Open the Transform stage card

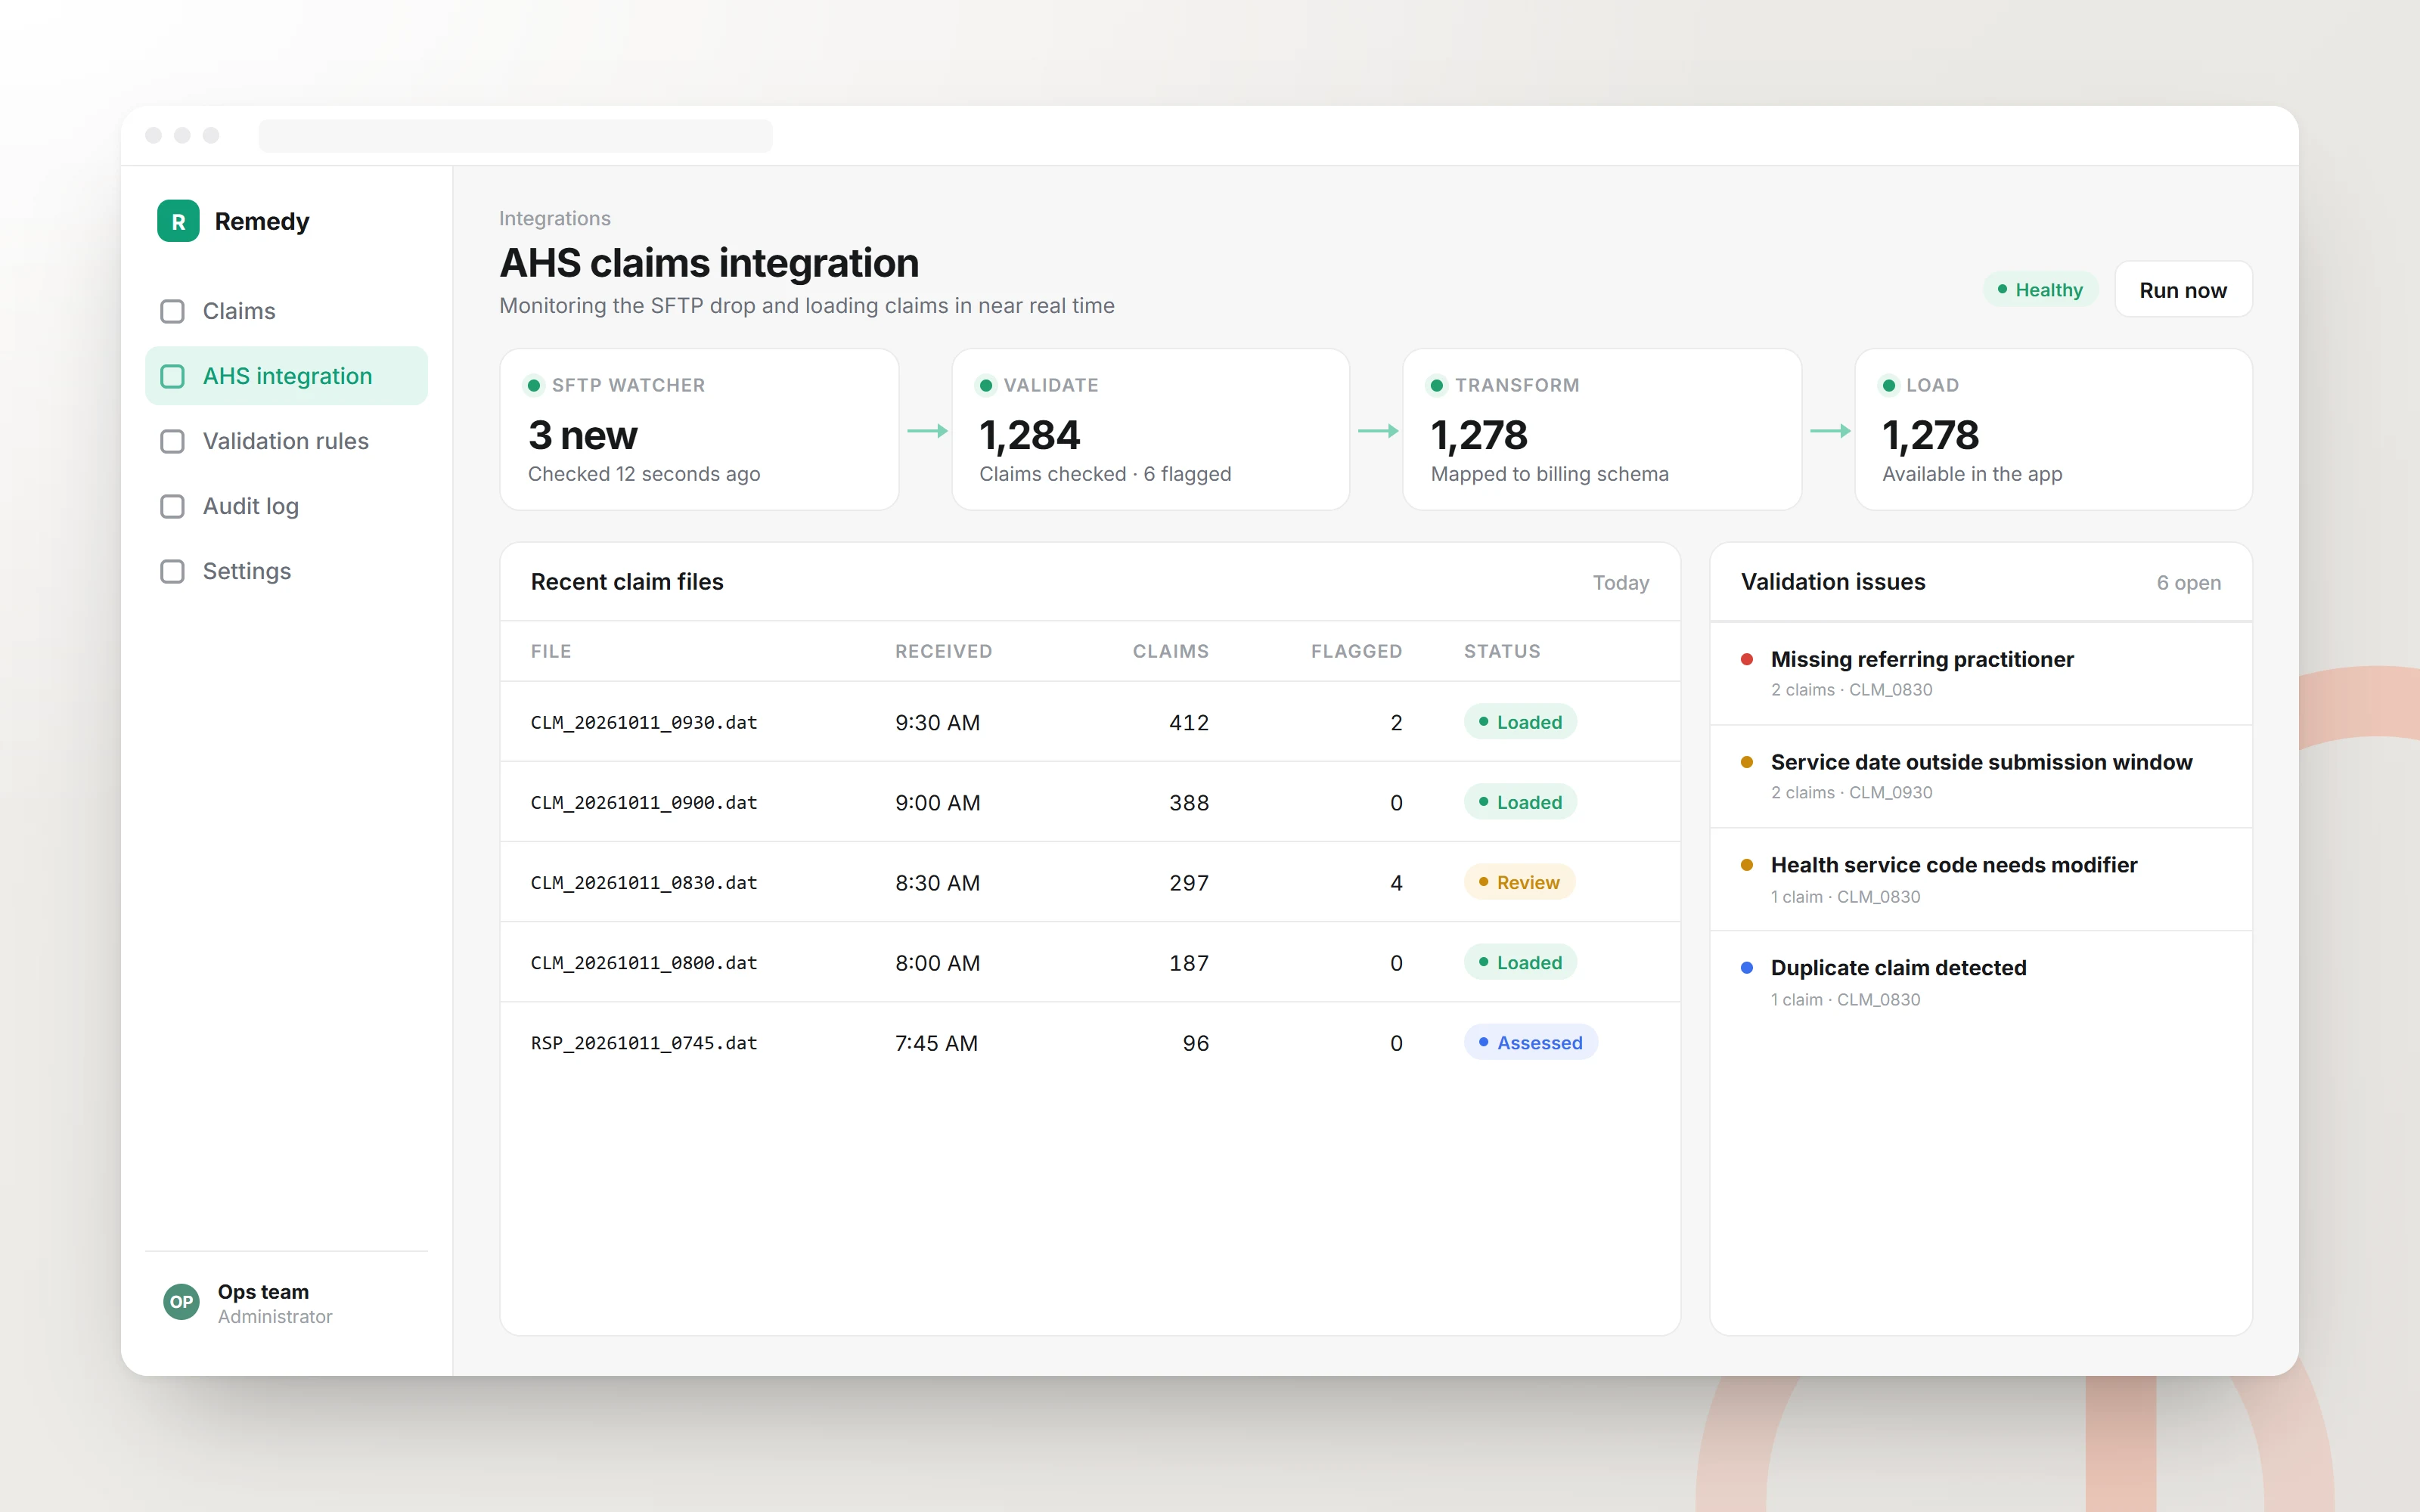tap(1602, 430)
